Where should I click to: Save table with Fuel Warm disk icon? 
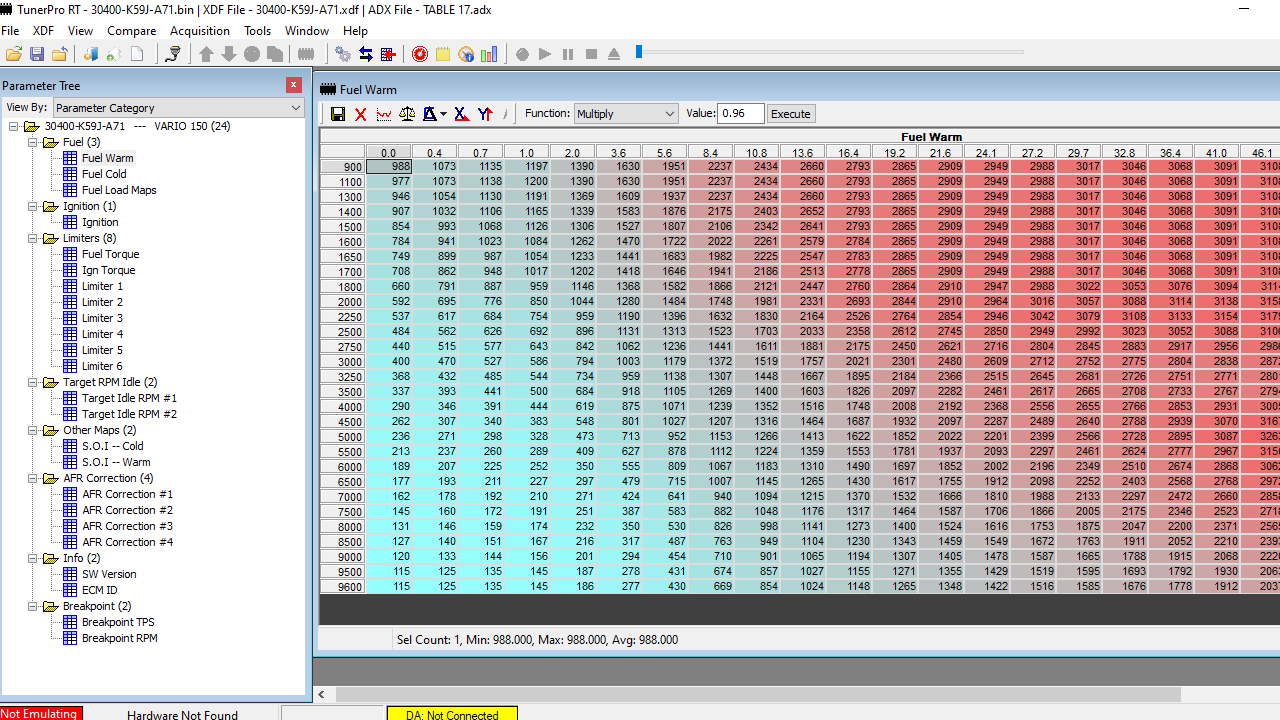tap(338, 114)
